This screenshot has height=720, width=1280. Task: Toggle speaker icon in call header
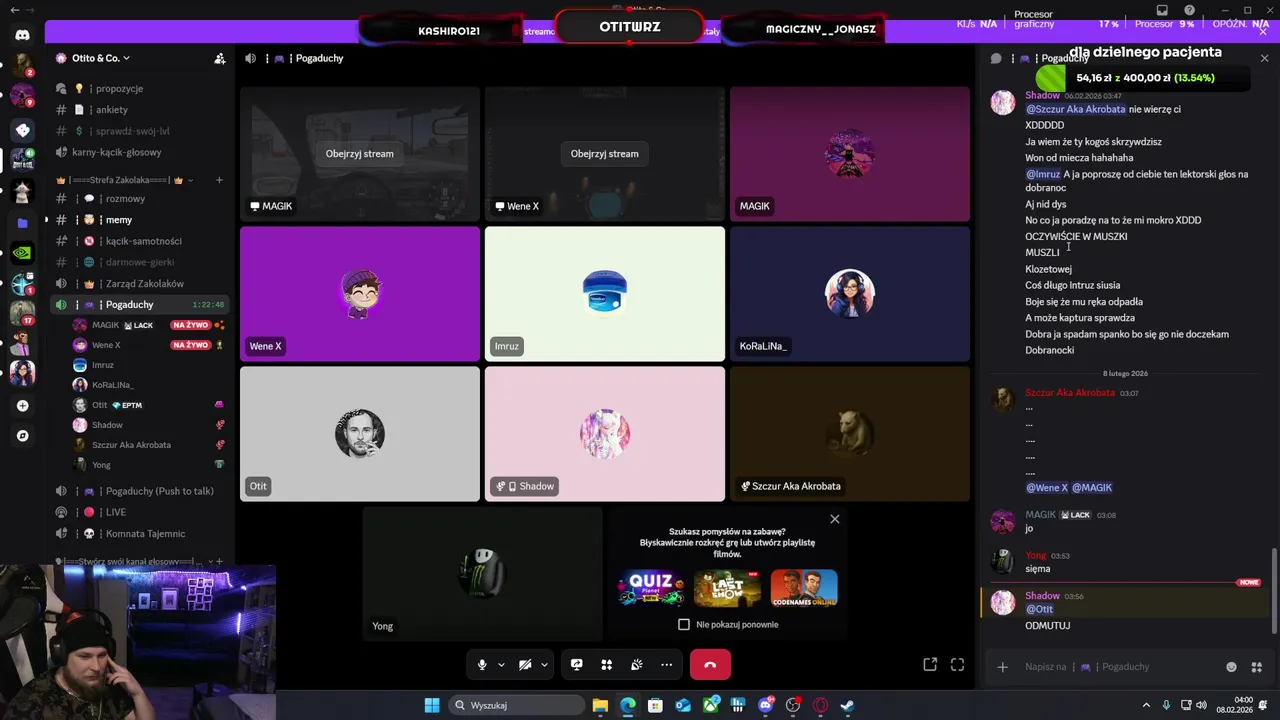click(x=250, y=58)
